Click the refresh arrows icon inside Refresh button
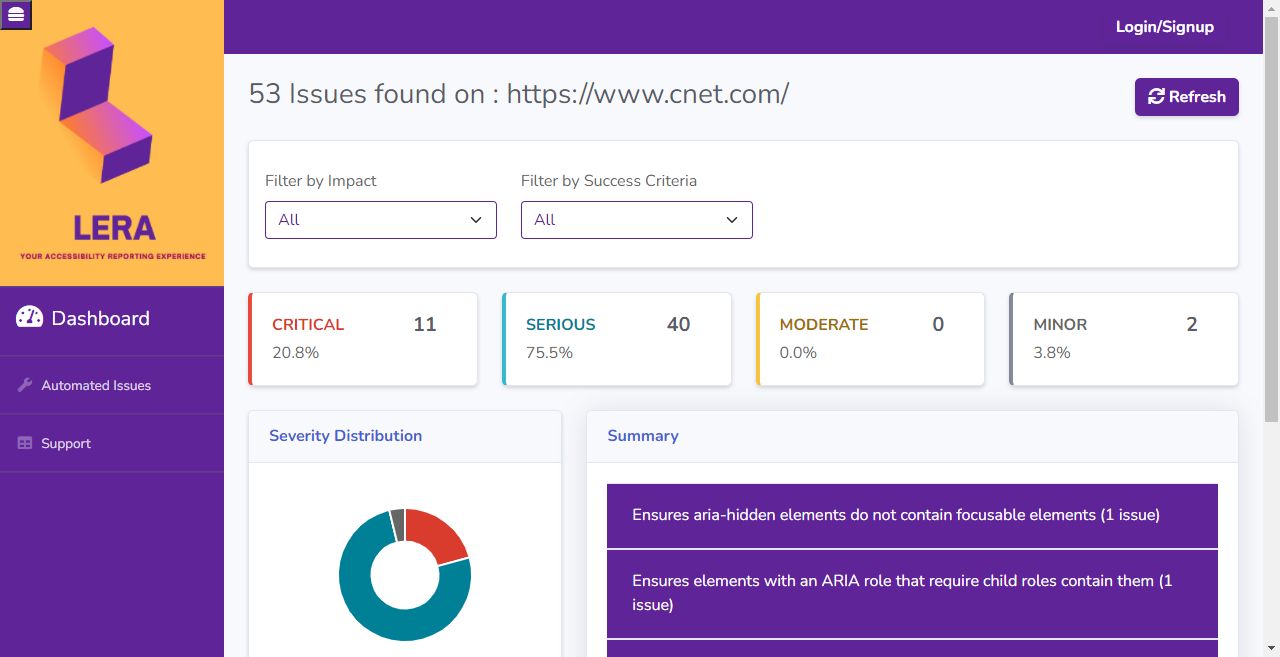Viewport: 1280px width, 657px height. tap(1158, 96)
